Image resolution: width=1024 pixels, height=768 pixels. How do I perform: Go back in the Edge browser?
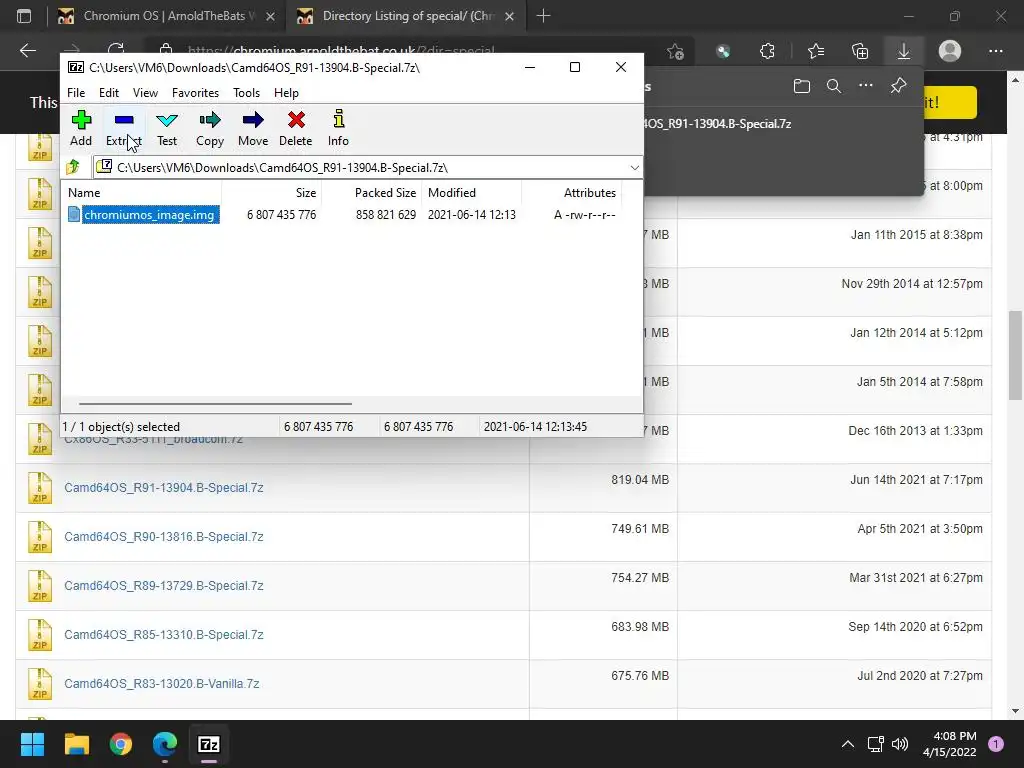click(x=27, y=50)
